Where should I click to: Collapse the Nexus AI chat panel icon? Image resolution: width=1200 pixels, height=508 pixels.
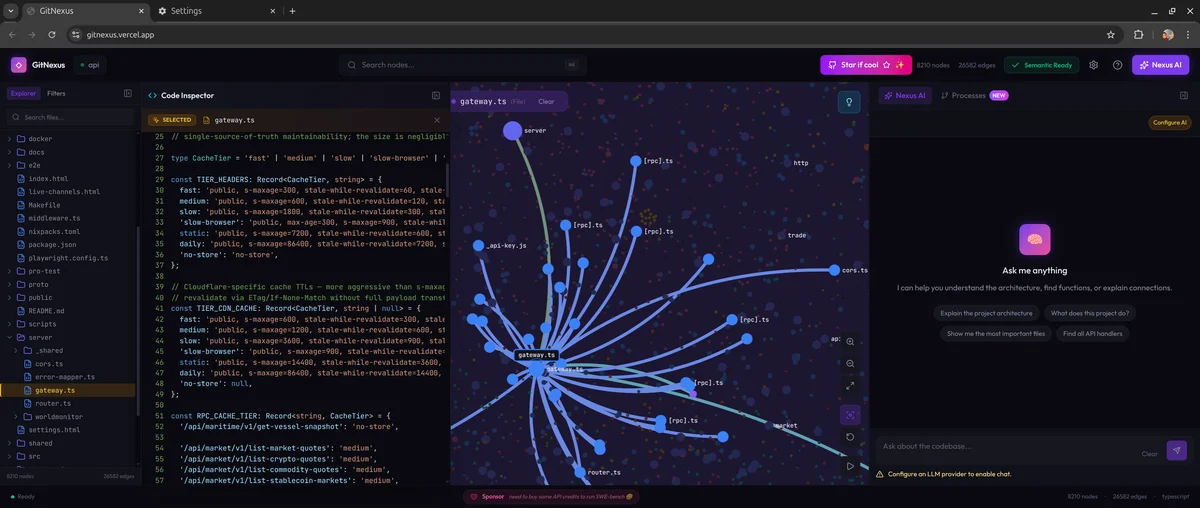[x=1184, y=96]
